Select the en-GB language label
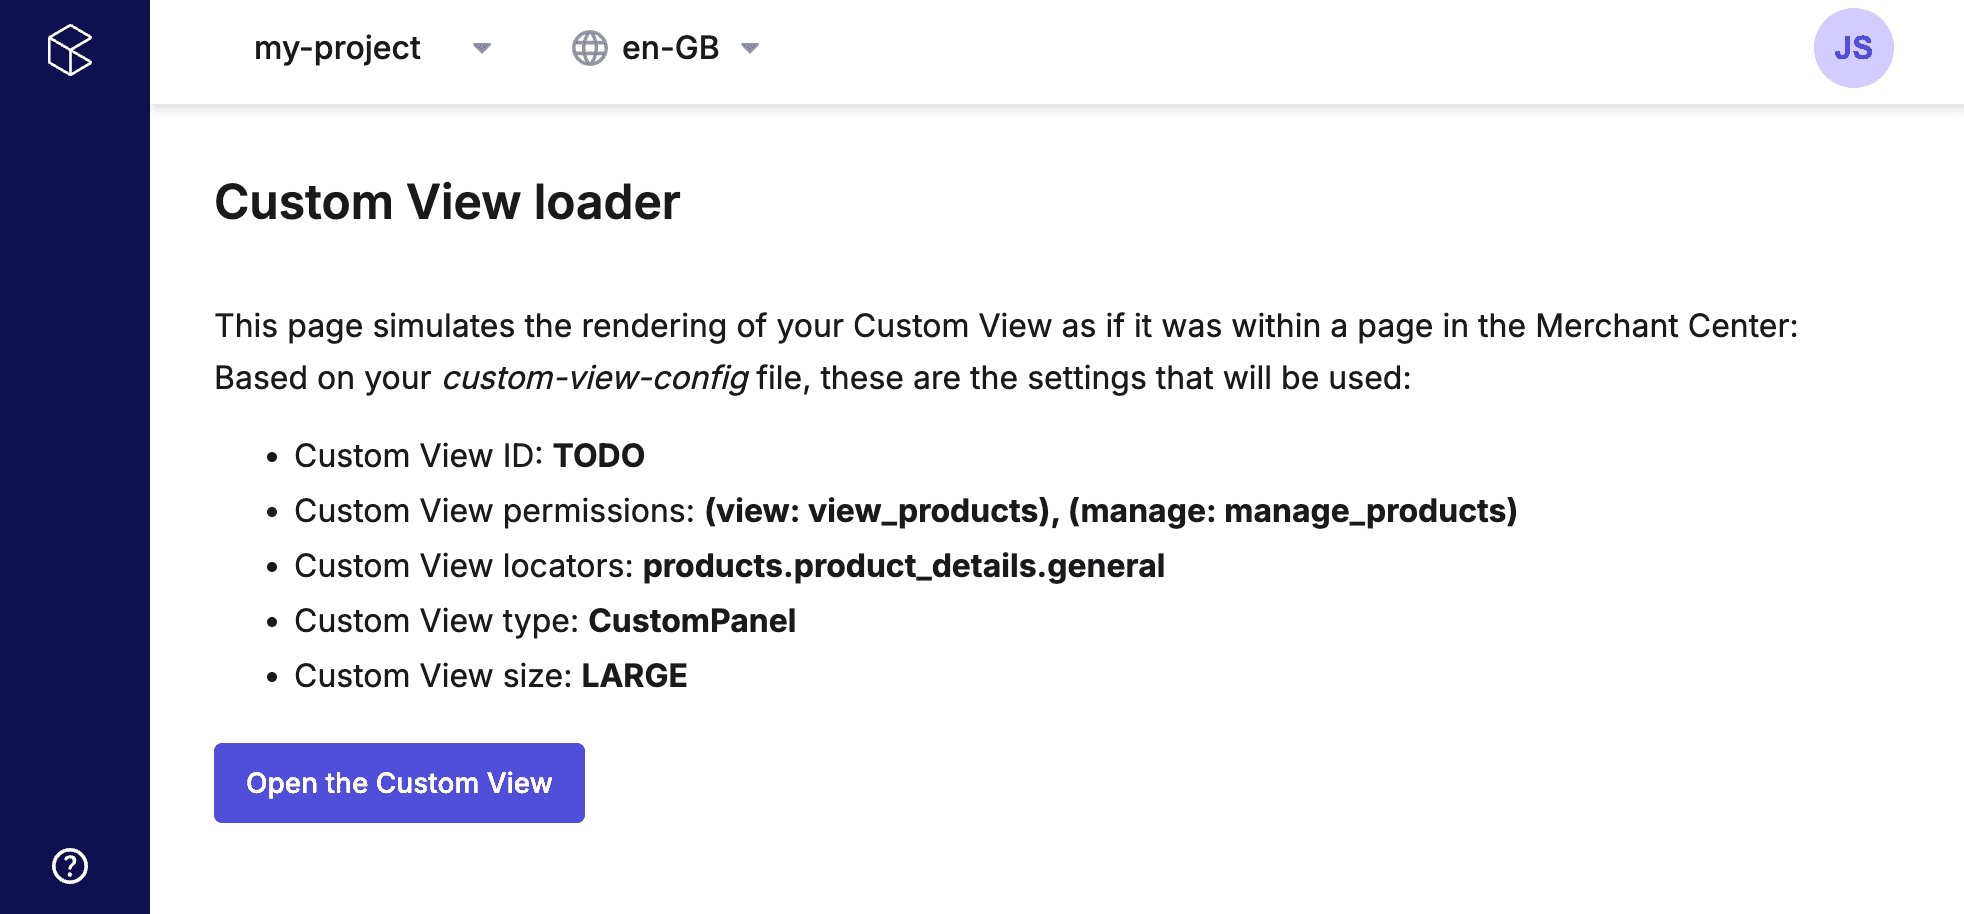 (670, 48)
